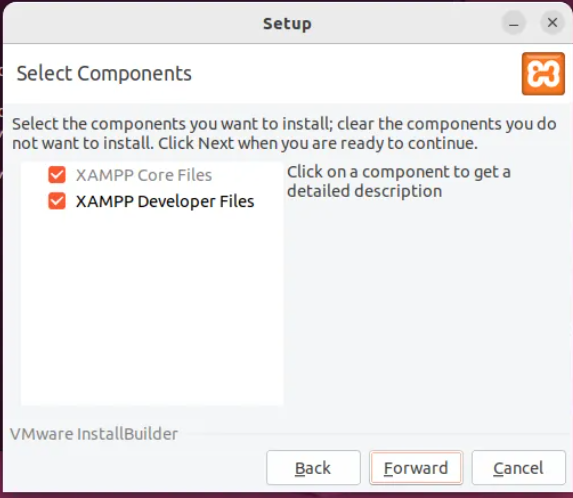This screenshot has width=573, height=498.
Task: Click the desktop wallpaper below the Setup window
Action: pyautogui.click(x=286, y=495)
